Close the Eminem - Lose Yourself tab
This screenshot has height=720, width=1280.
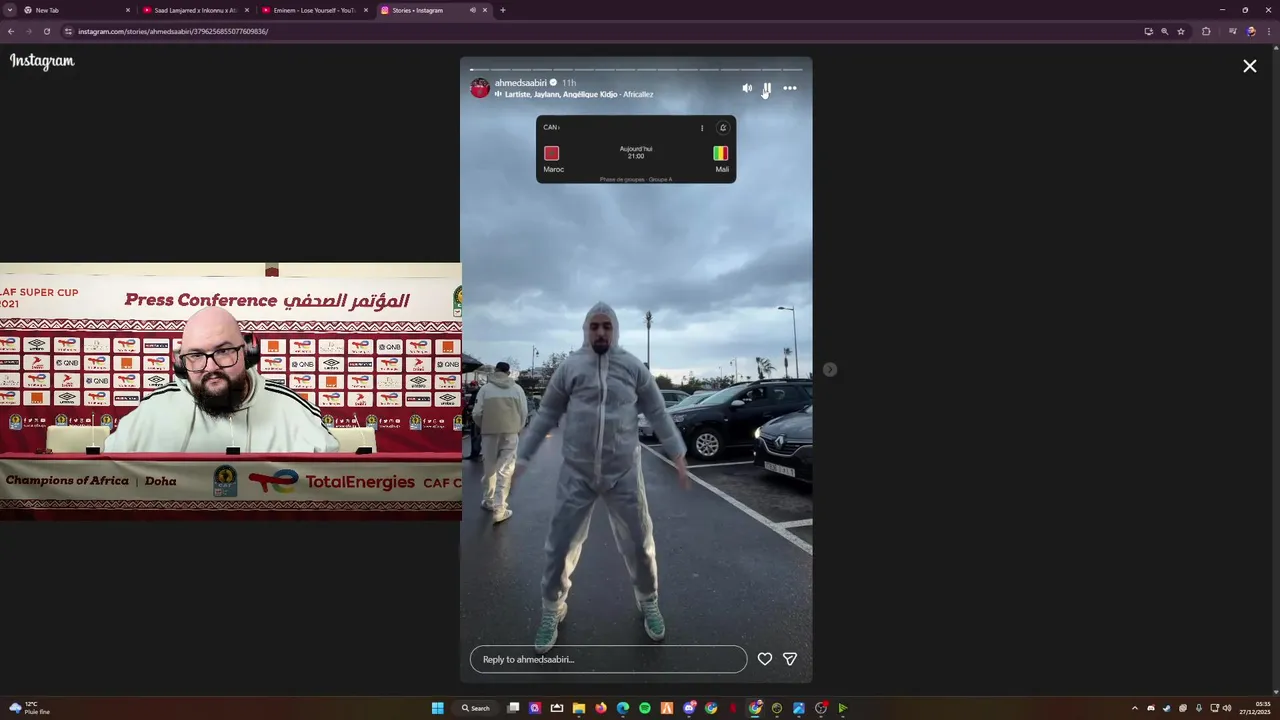pyautogui.click(x=366, y=10)
